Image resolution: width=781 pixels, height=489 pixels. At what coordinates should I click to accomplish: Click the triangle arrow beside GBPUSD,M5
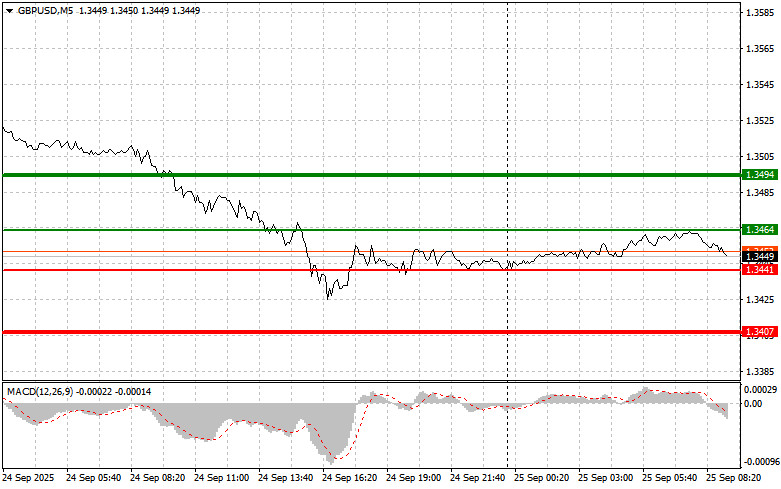[x=9, y=10]
